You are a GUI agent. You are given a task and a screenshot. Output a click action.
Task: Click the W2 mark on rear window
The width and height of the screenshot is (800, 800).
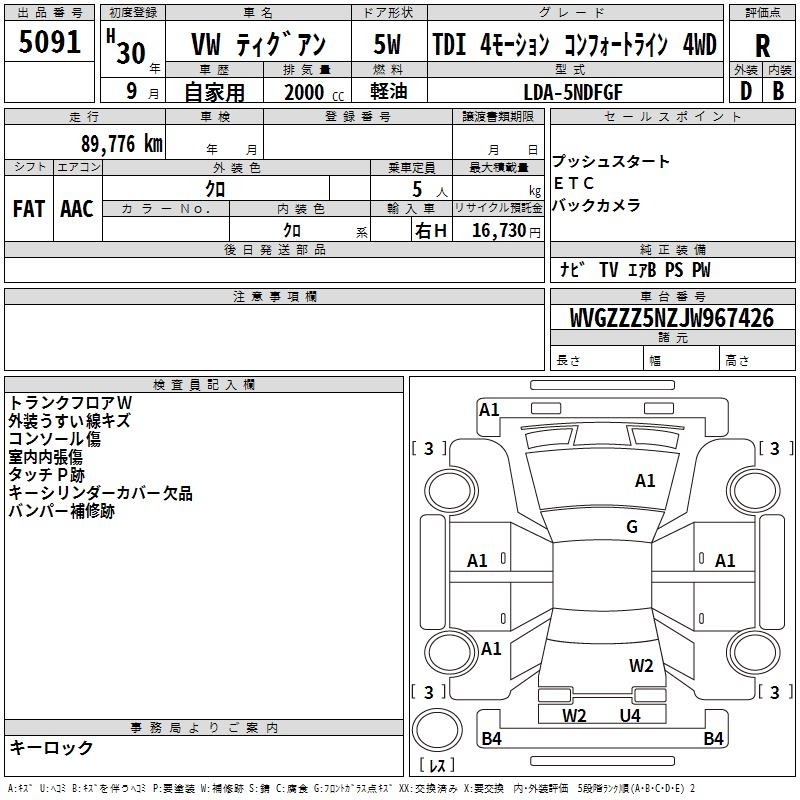click(641, 666)
